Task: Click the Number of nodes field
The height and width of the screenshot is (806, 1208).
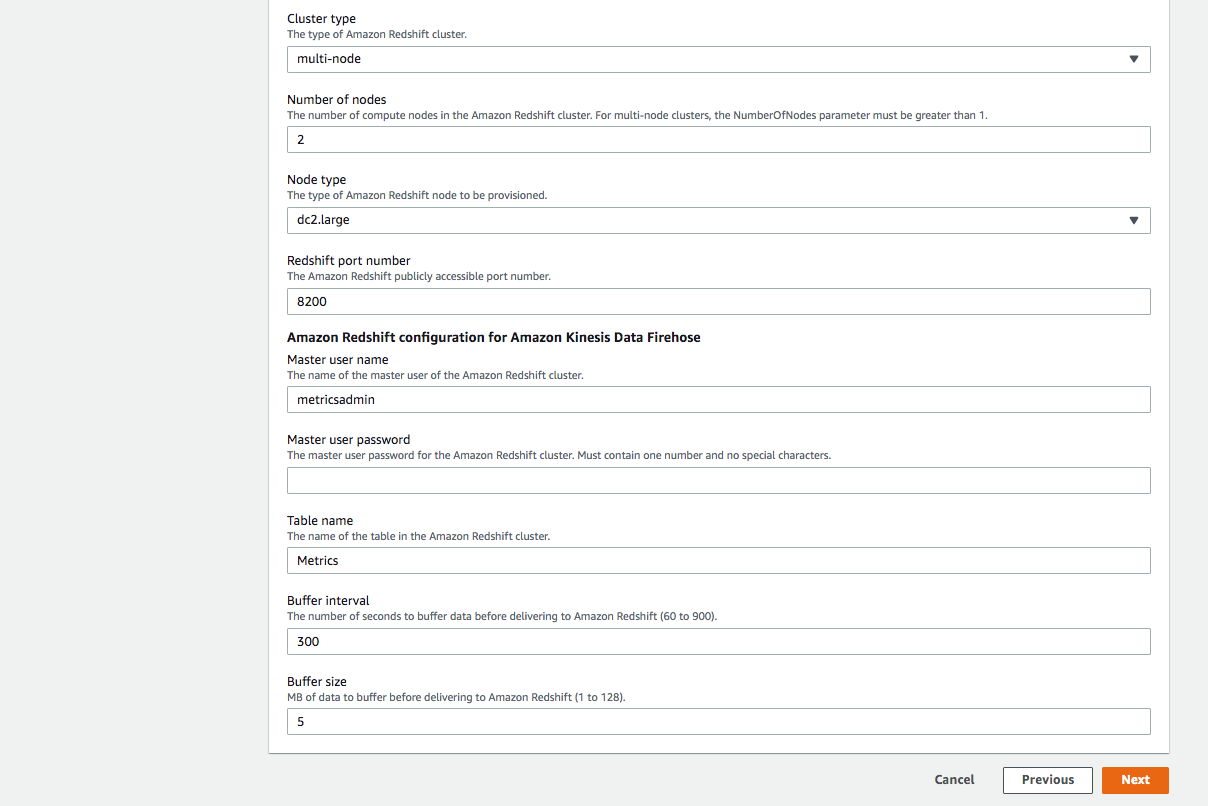Action: [718, 140]
